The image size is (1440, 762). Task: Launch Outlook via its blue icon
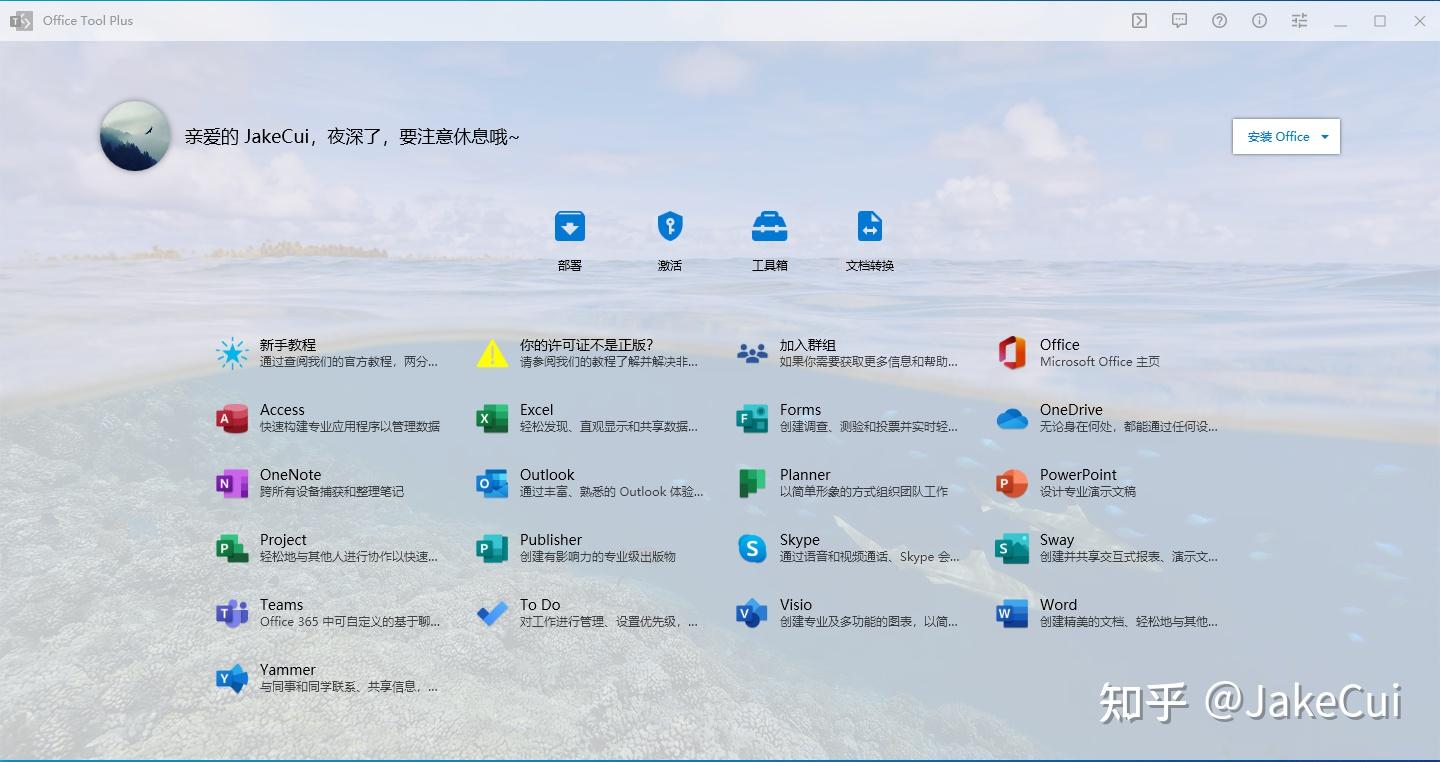click(x=492, y=483)
